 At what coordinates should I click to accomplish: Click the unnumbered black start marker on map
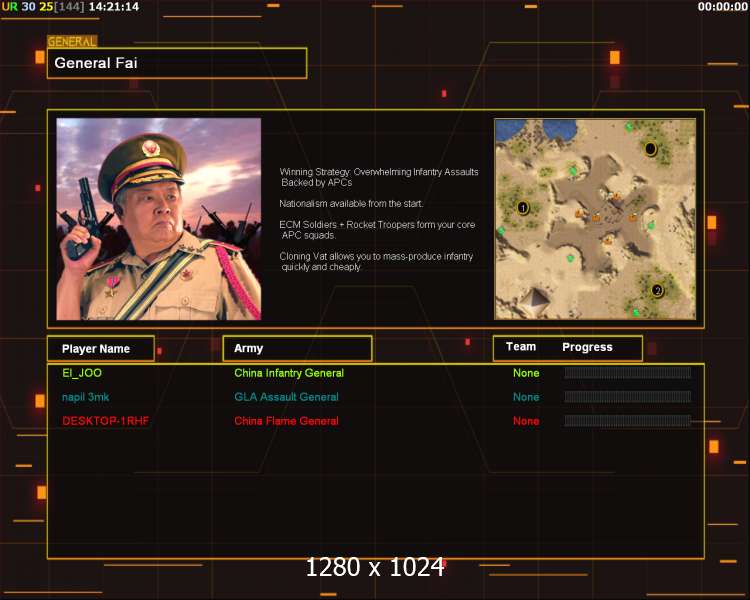(650, 149)
